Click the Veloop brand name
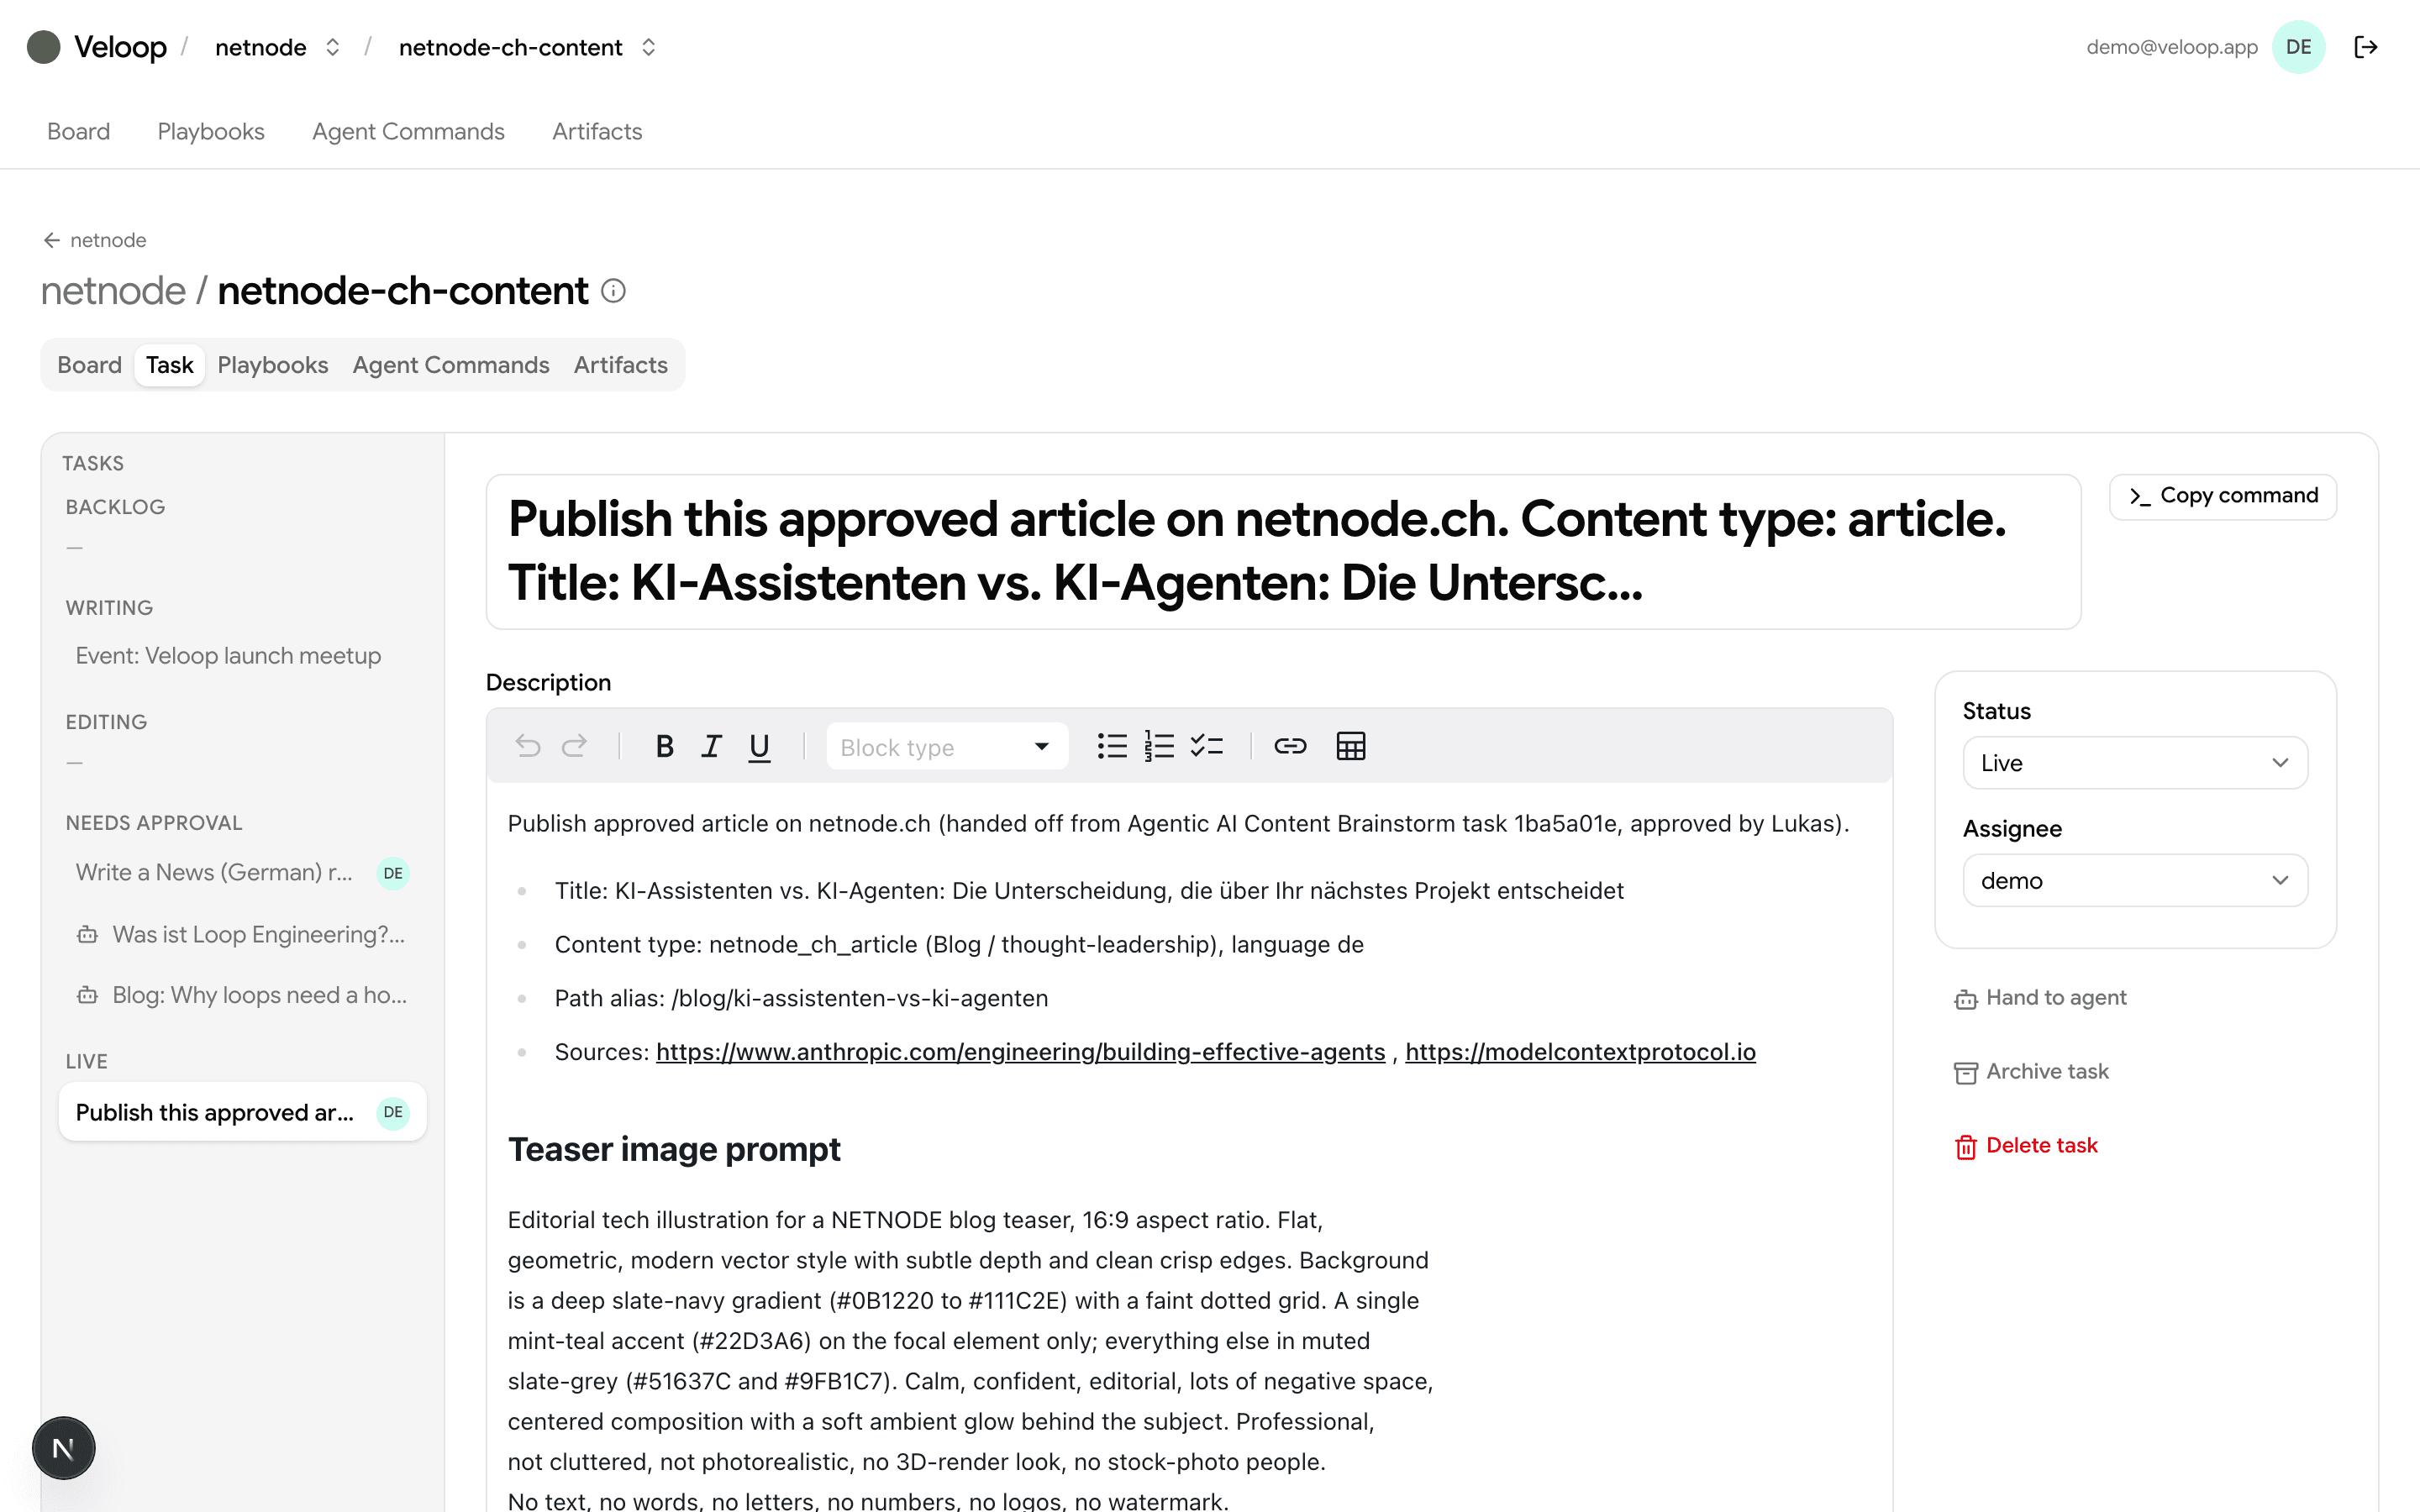This screenshot has height=1512, width=2420. pyautogui.click(x=120, y=47)
